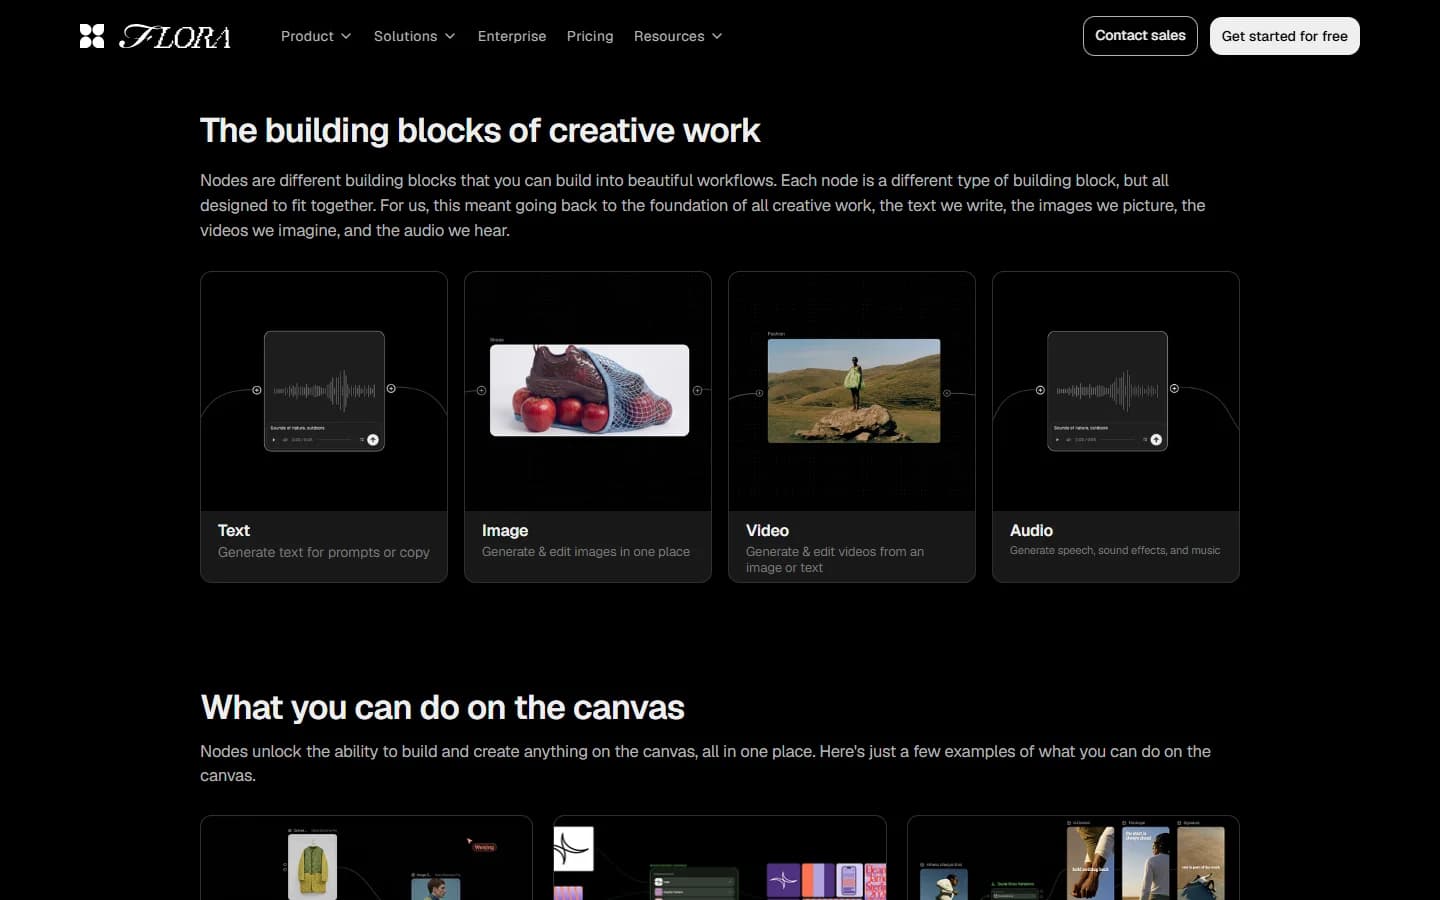Click the left connector port on Image node
This screenshot has height=900, width=1440.
(x=481, y=391)
